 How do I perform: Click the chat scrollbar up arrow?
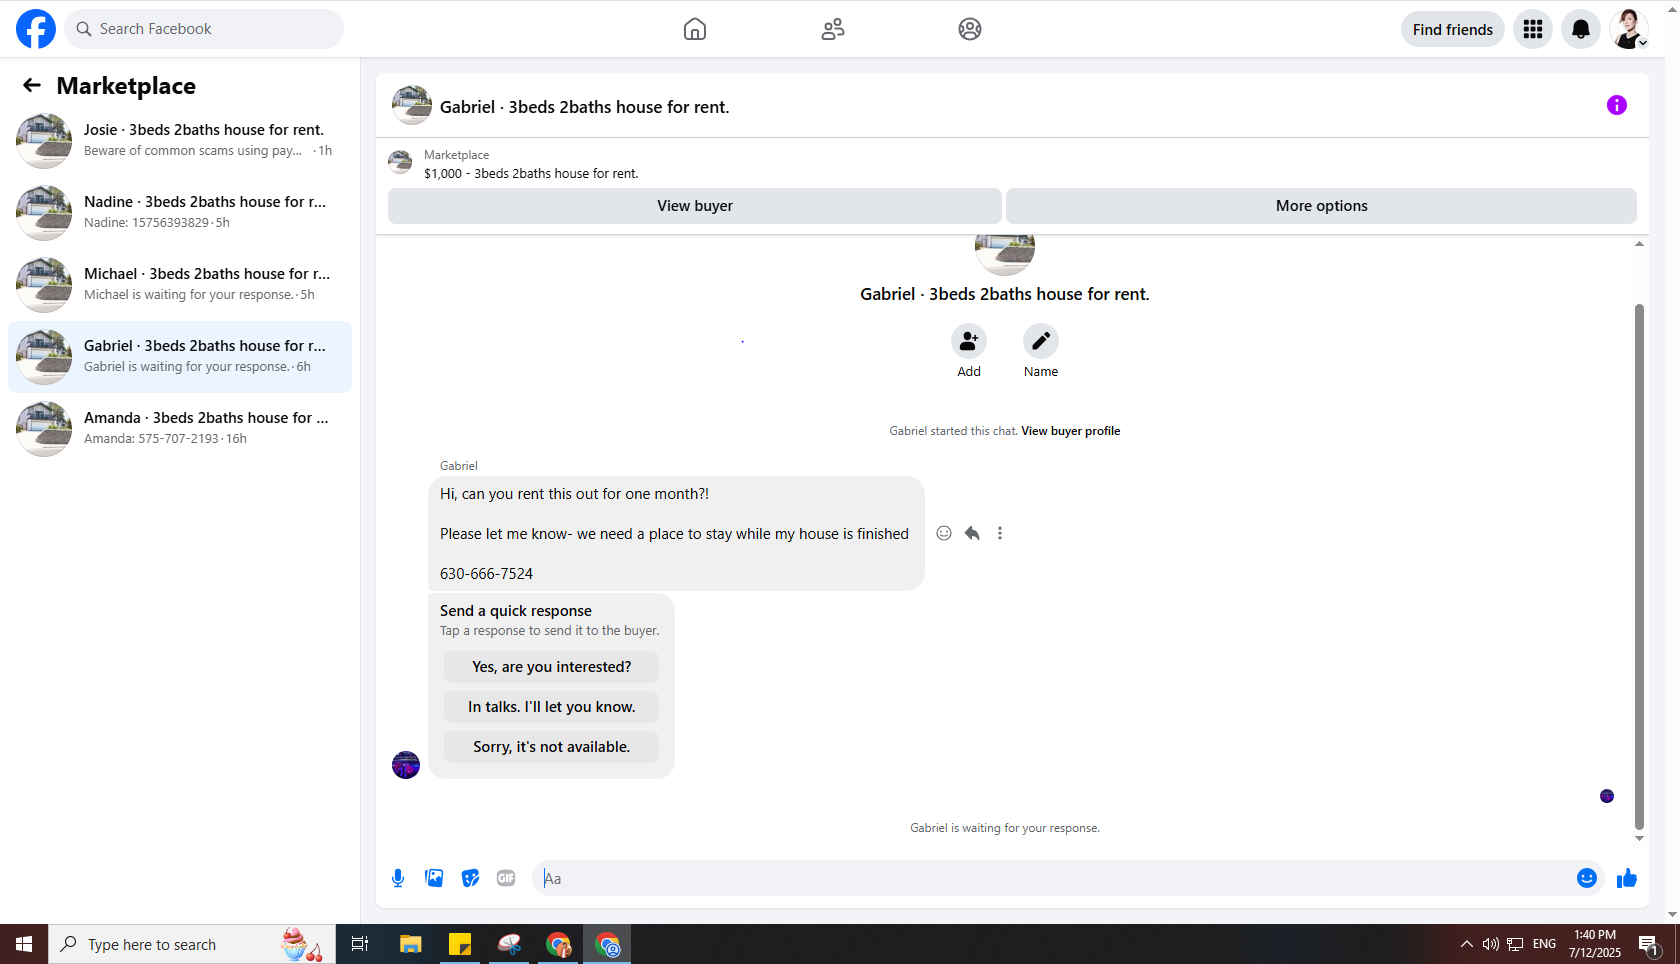1639,244
